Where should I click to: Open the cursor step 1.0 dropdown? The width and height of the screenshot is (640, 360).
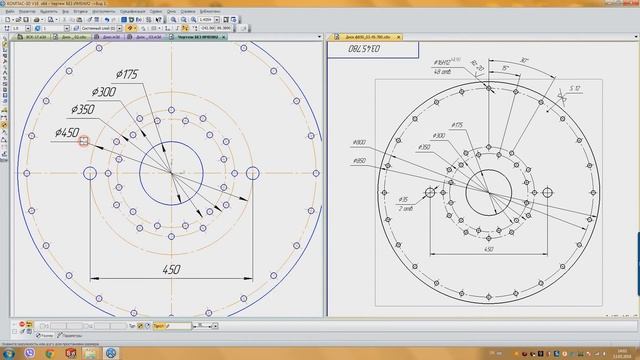coord(28,29)
